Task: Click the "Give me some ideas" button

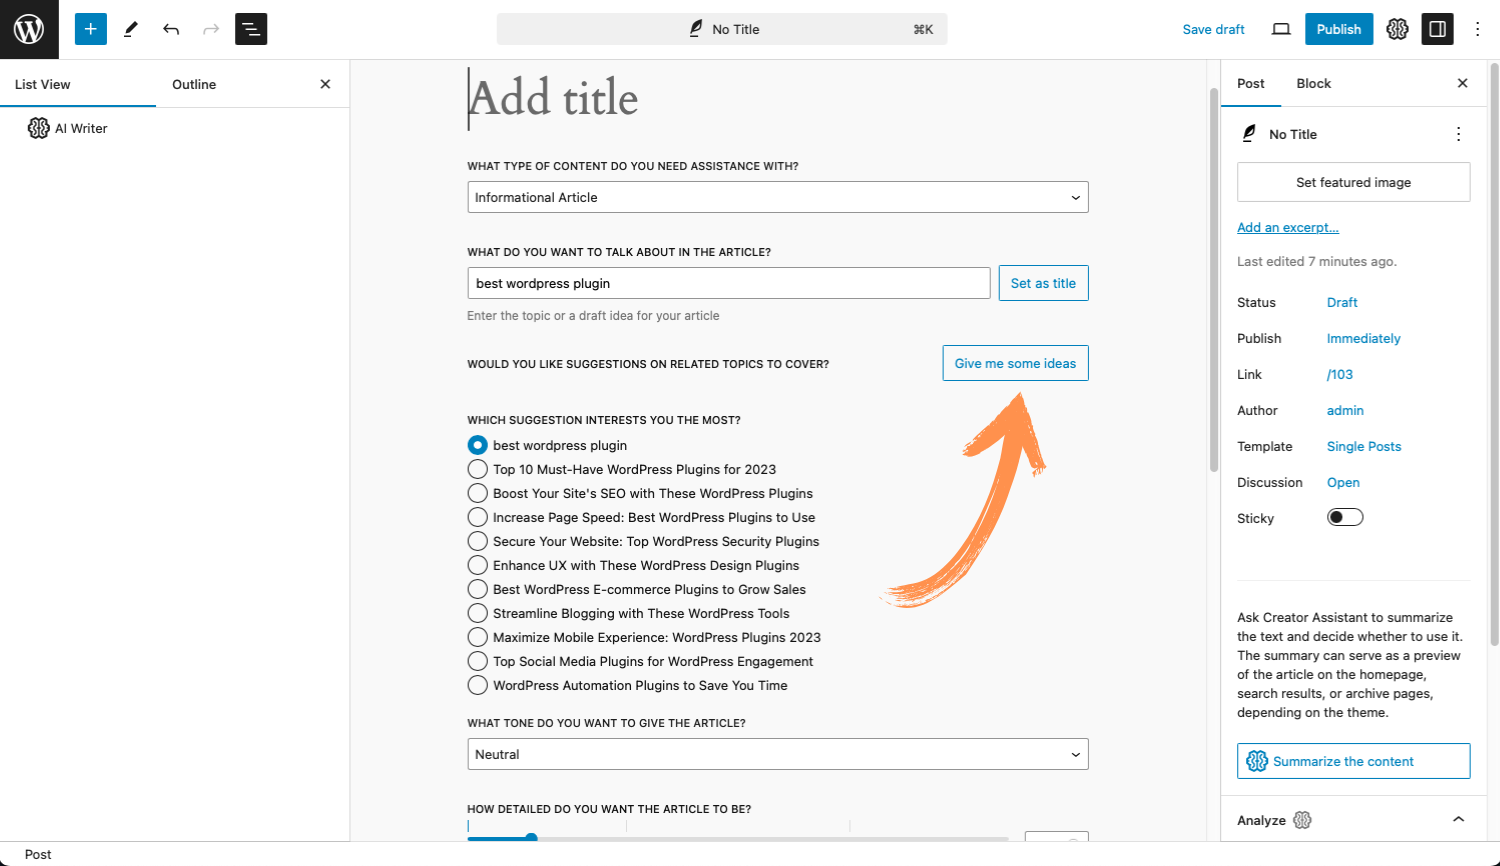Action: (x=1015, y=363)
